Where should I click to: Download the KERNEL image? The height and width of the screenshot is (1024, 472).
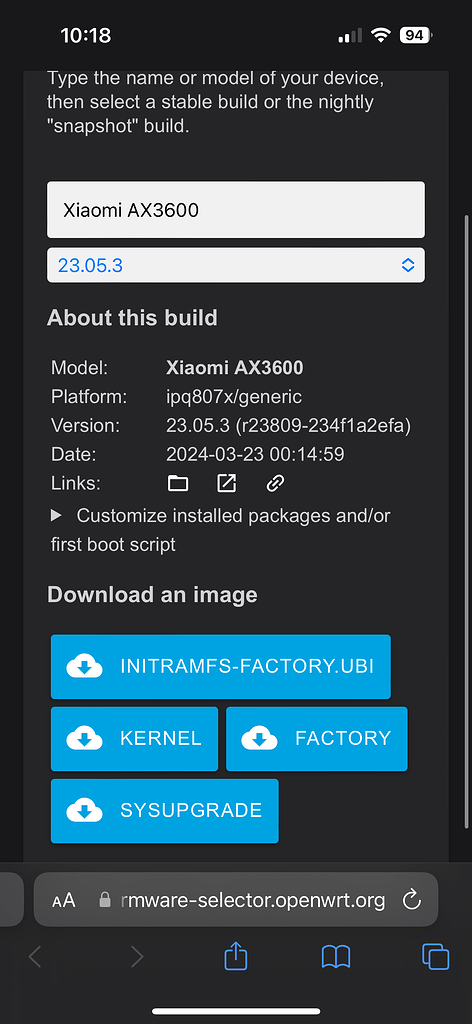click(x=134, y=739)
